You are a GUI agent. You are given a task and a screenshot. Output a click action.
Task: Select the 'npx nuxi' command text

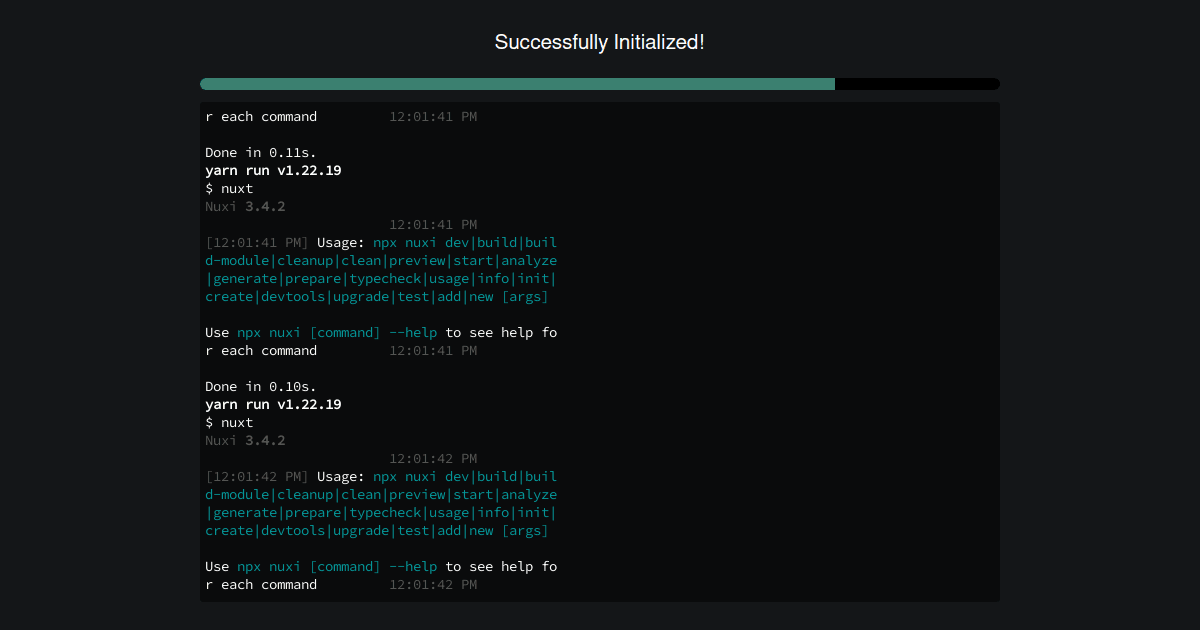(x=403, y=242)
